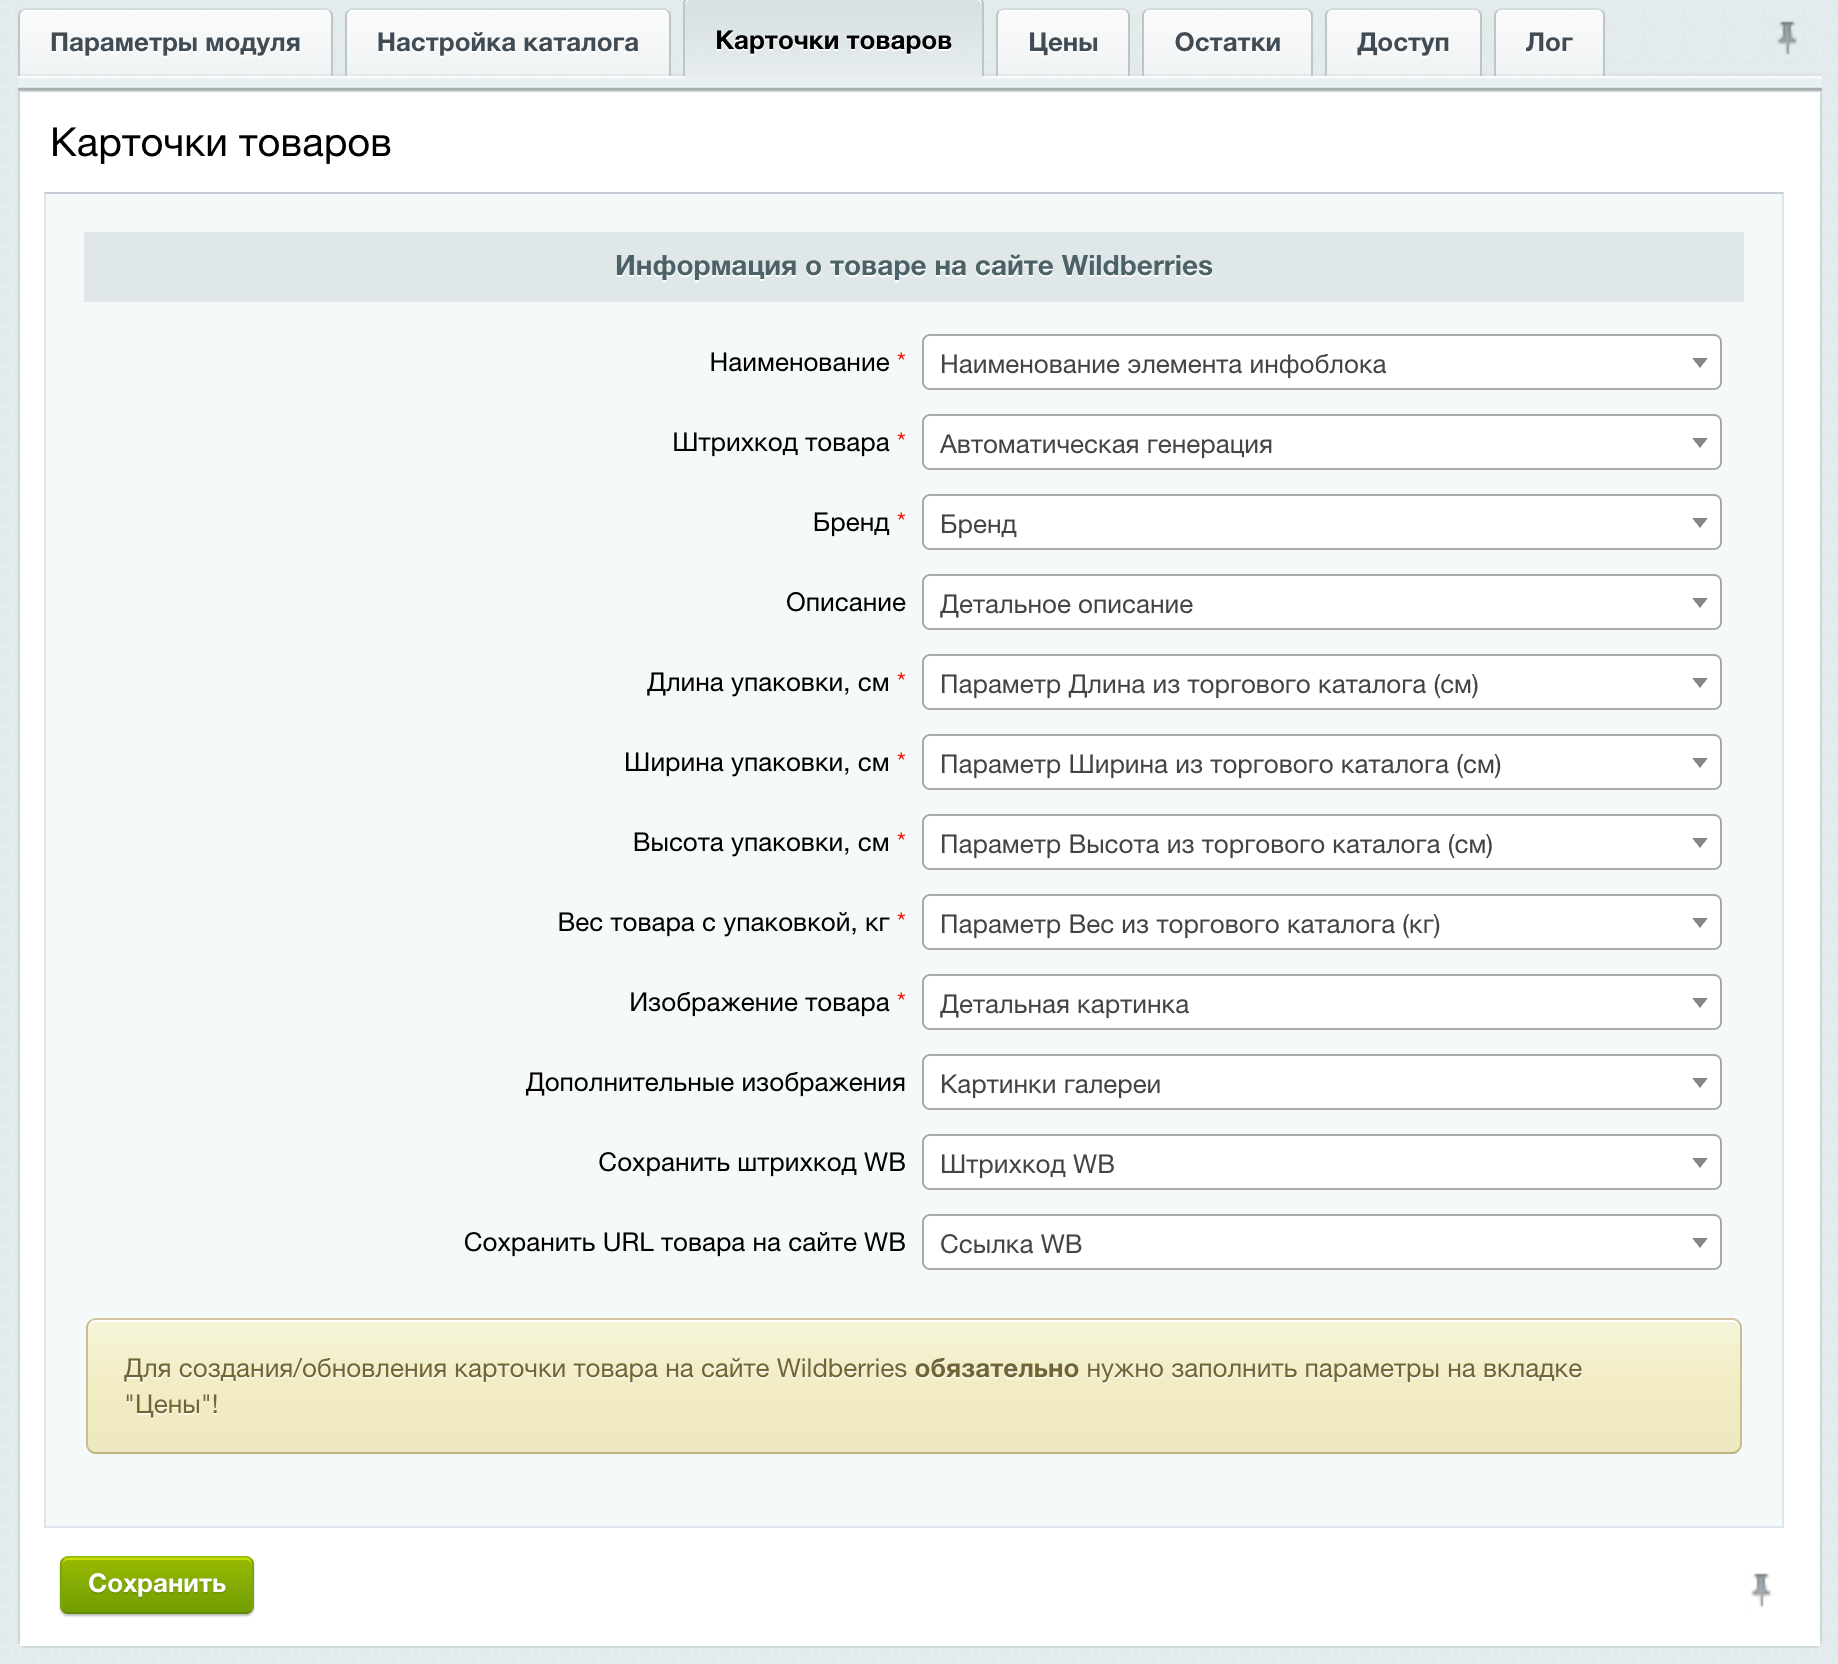Open the Дополнительные изображения dropdown
1838x1664 pixels.
(x=1320, y=1083)
